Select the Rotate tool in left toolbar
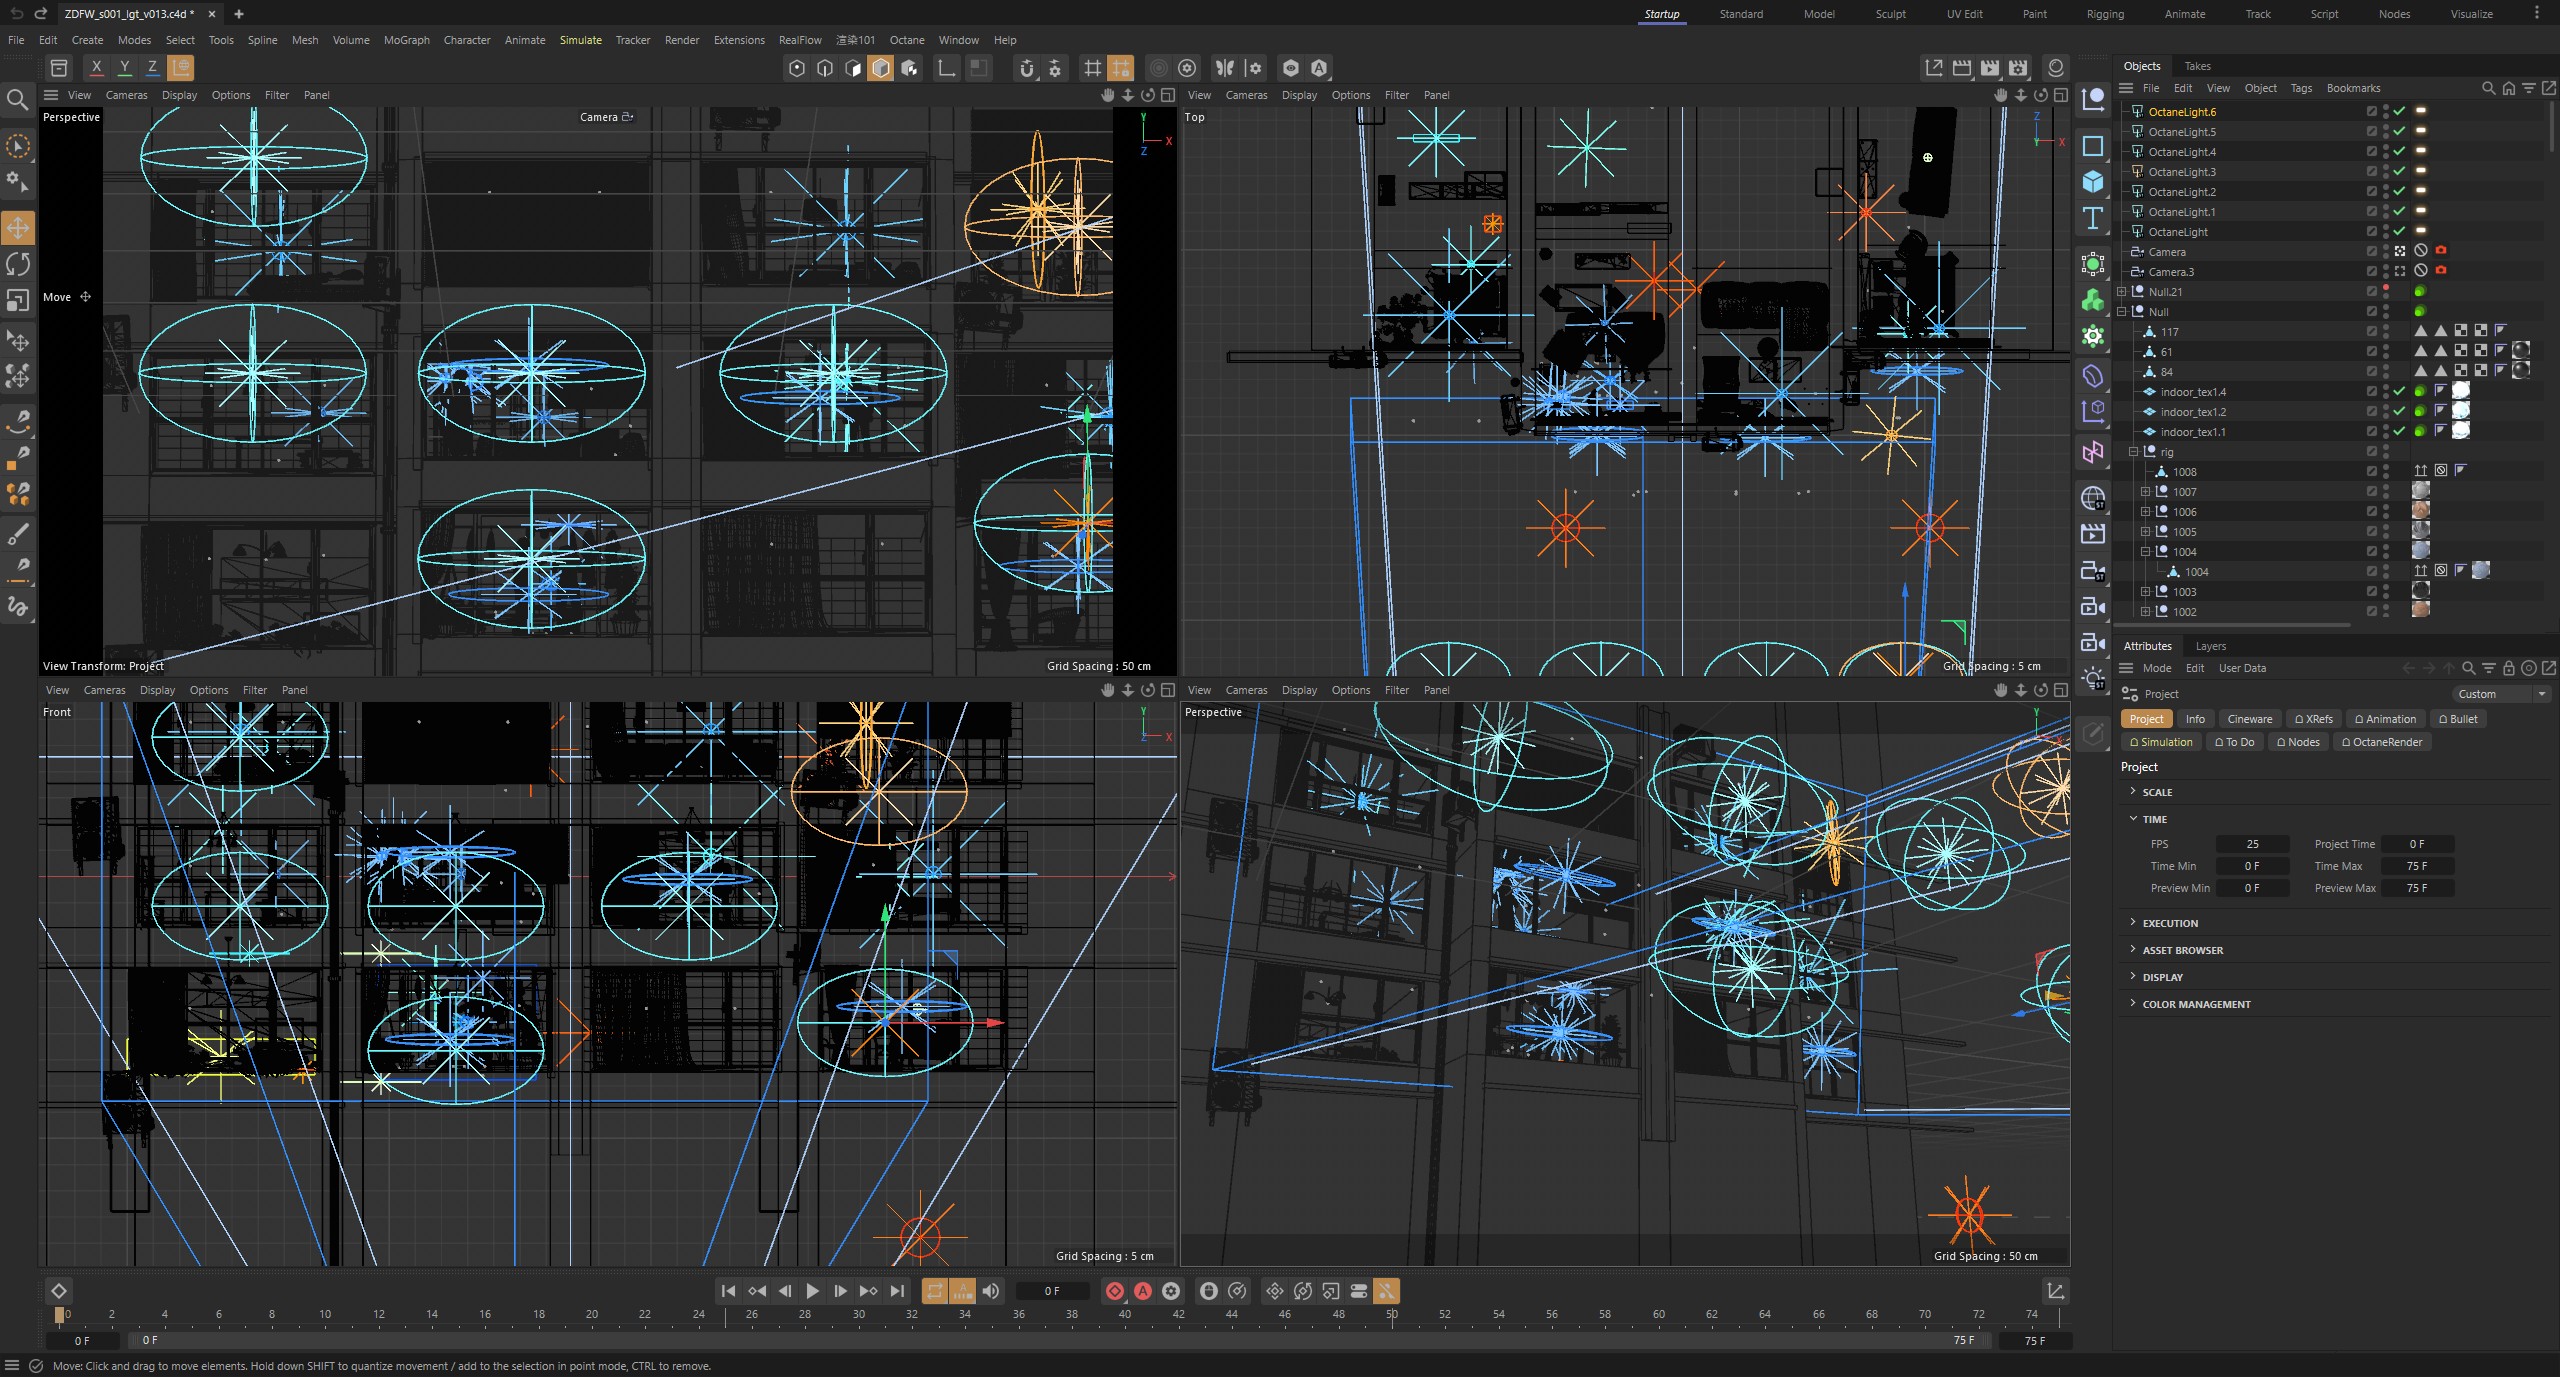The width and height of the screenshot is (2560, 1377). pyautogui.click(x=18, y=264)
